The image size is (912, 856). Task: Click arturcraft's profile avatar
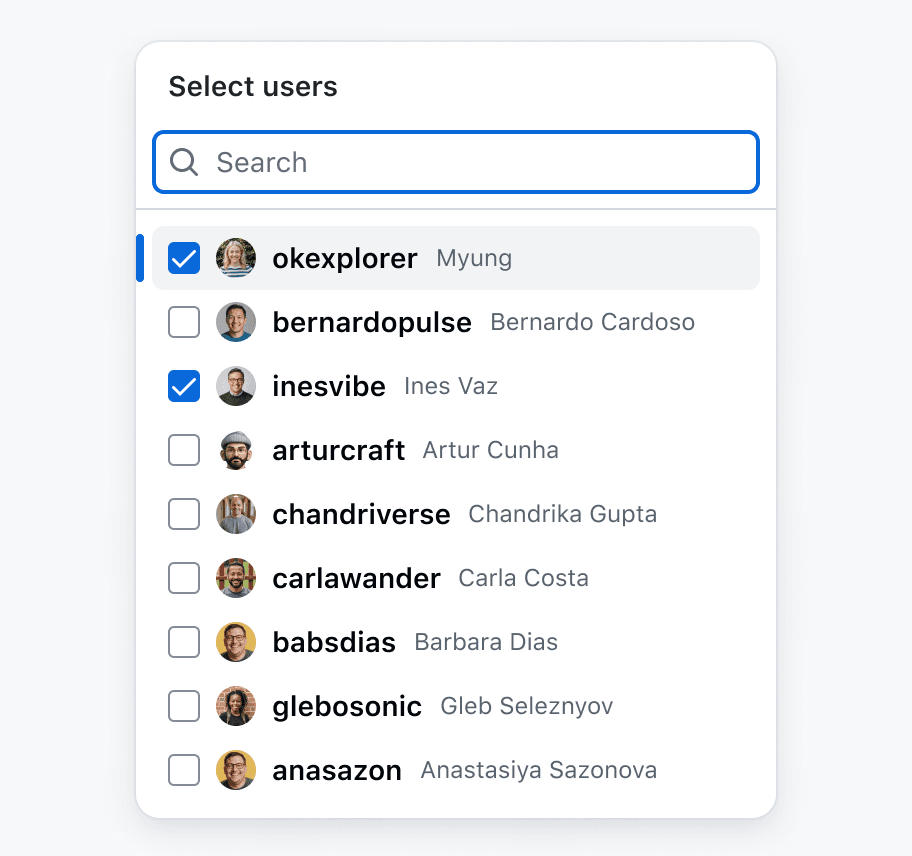tap(236, 450)
